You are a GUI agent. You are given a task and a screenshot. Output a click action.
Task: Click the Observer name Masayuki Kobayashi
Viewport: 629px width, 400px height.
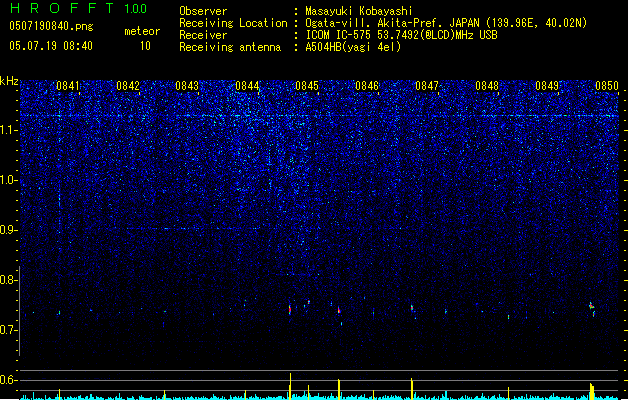pyautogui.click(x=359, y=11)
